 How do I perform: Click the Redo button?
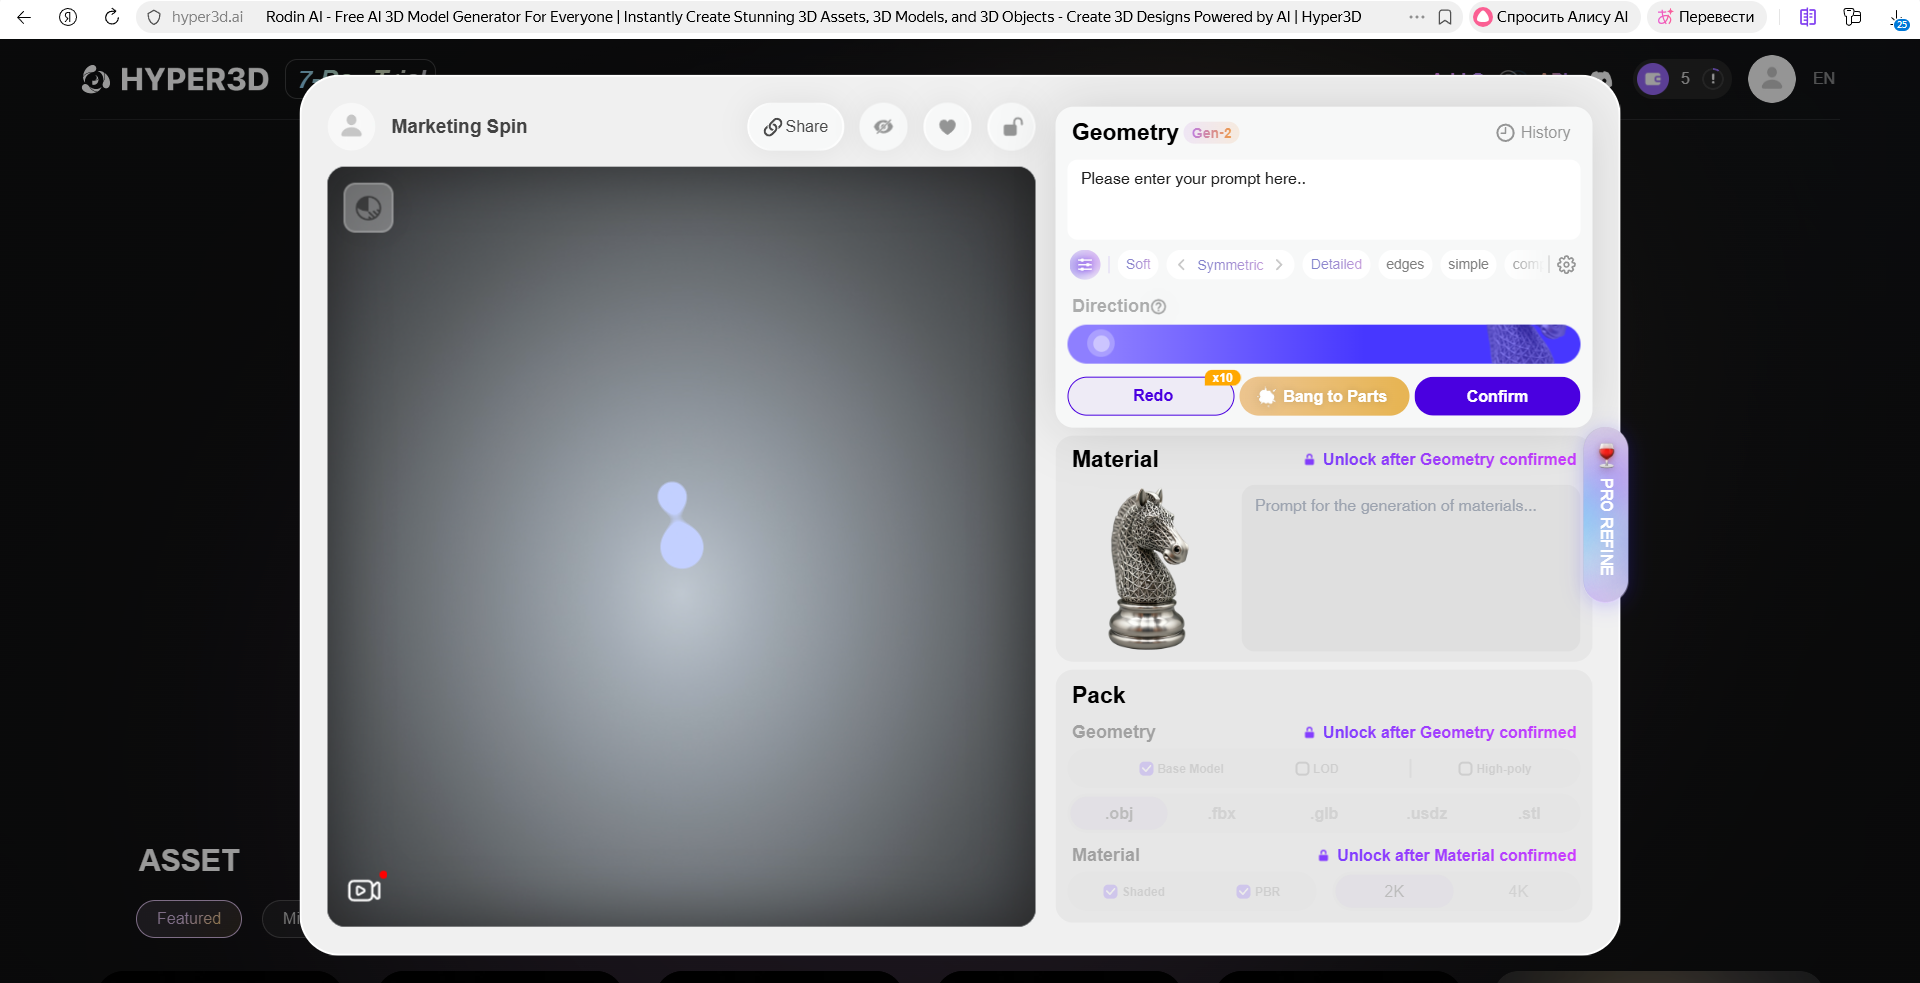click(x=1151, y=396)
